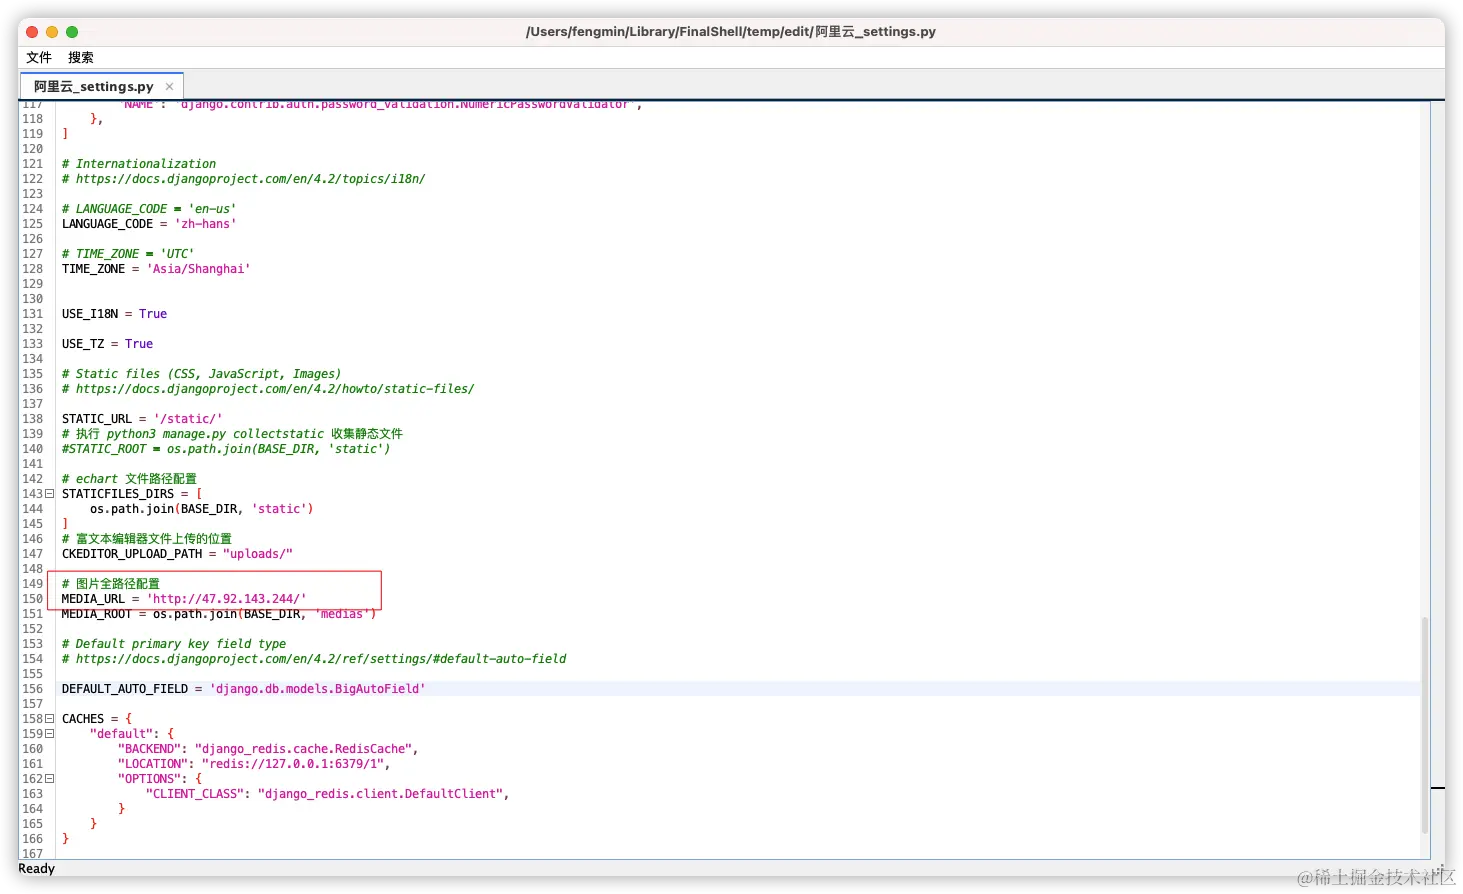This screenshot has width=1463, height=894.
Task: Close the 阿里云_settings.py tab
Action: [169, 87]
